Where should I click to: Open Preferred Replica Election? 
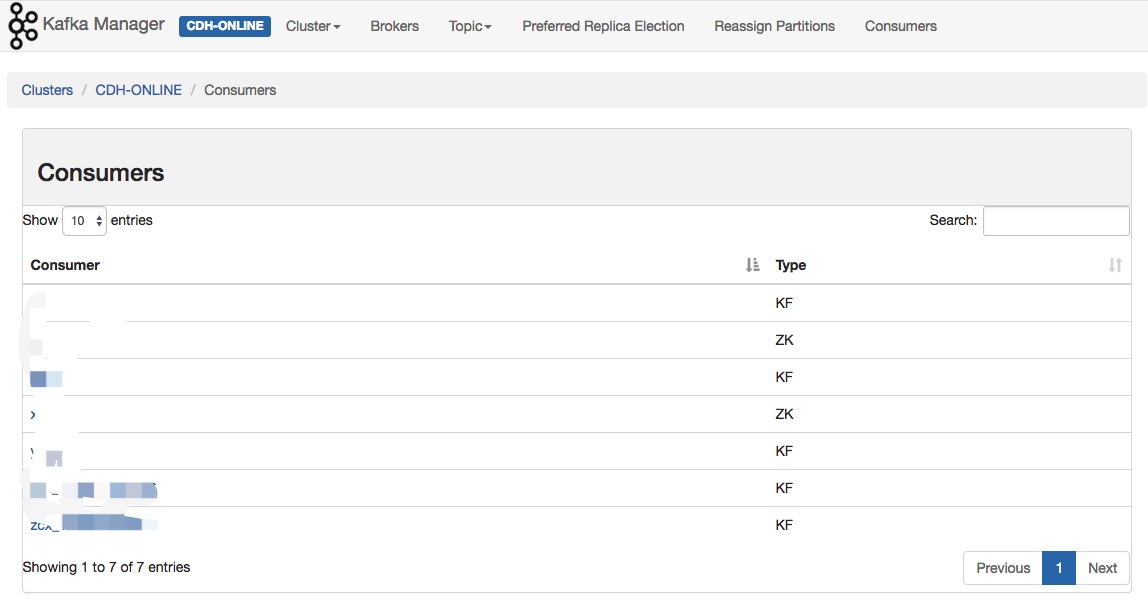point(603,26)
